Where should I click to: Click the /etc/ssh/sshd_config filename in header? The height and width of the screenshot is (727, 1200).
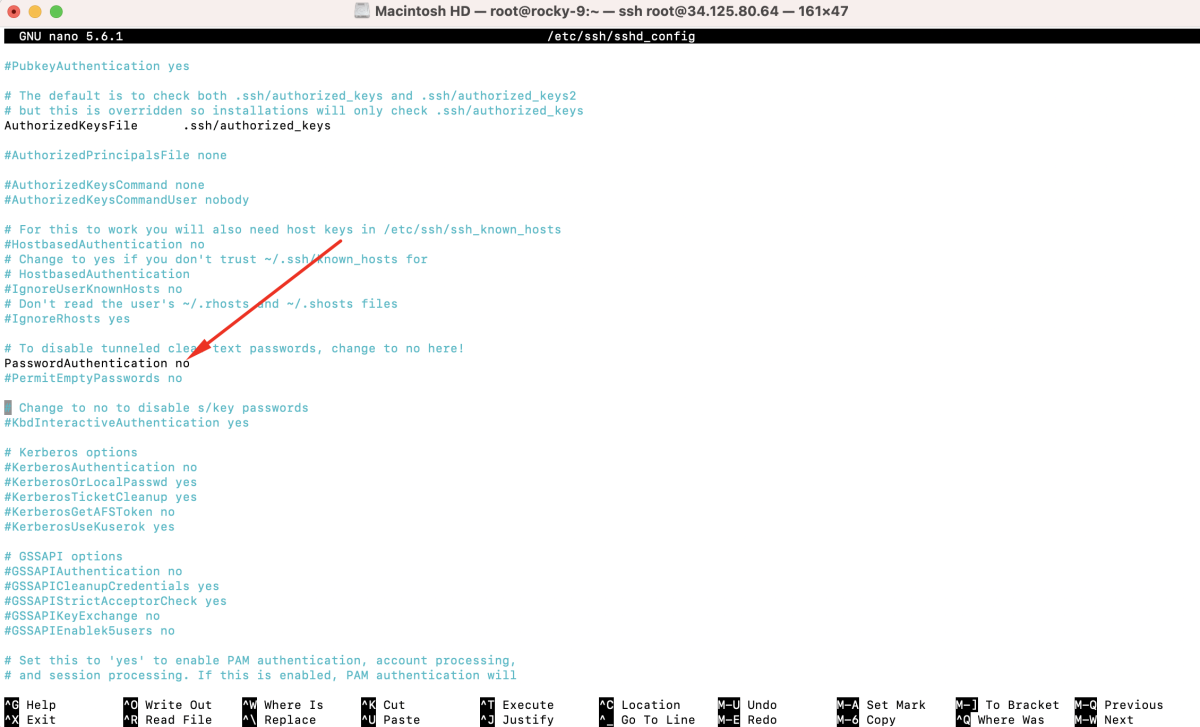click(x=621, y=36)
